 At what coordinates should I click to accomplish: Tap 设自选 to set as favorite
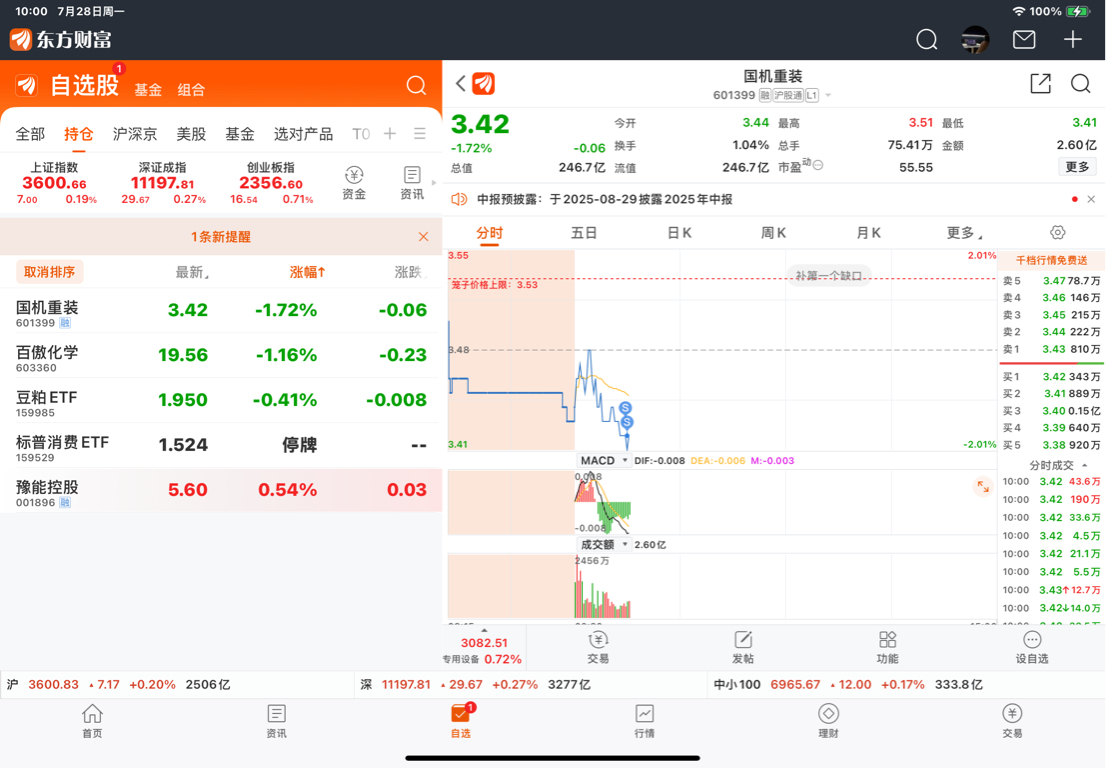(x=1032, y=647)
